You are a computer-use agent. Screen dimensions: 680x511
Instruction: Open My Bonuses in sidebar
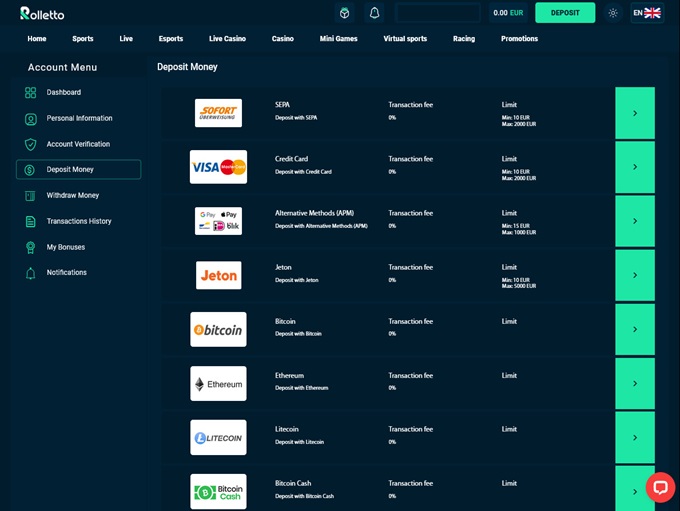coord(65,247)
